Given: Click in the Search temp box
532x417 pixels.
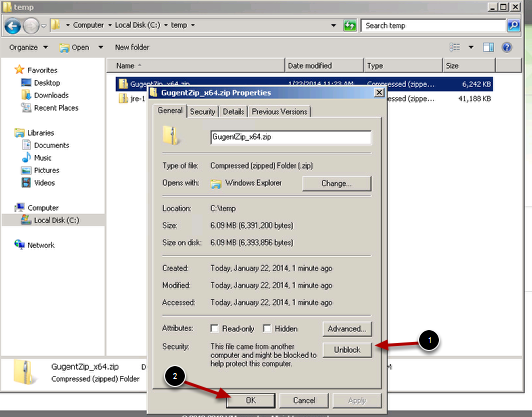Looking at the screenshot, I should [433, 25].
